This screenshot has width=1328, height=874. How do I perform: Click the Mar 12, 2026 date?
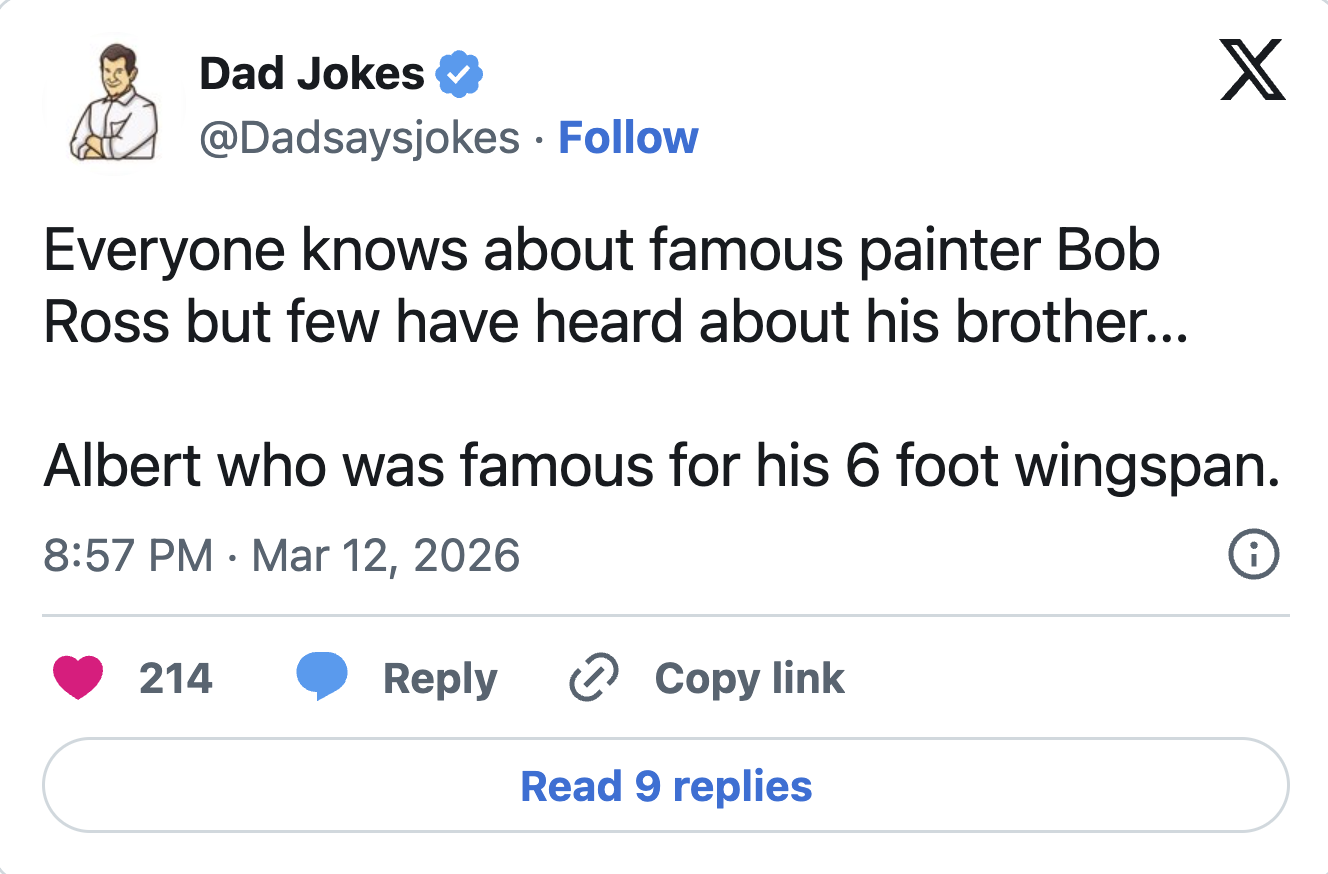[x=386, y=555]
